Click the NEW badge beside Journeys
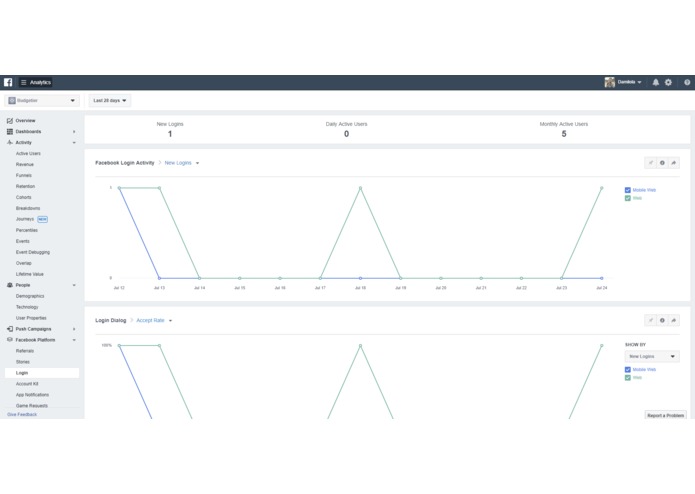695x494 pixels. (x=43, y=219)
